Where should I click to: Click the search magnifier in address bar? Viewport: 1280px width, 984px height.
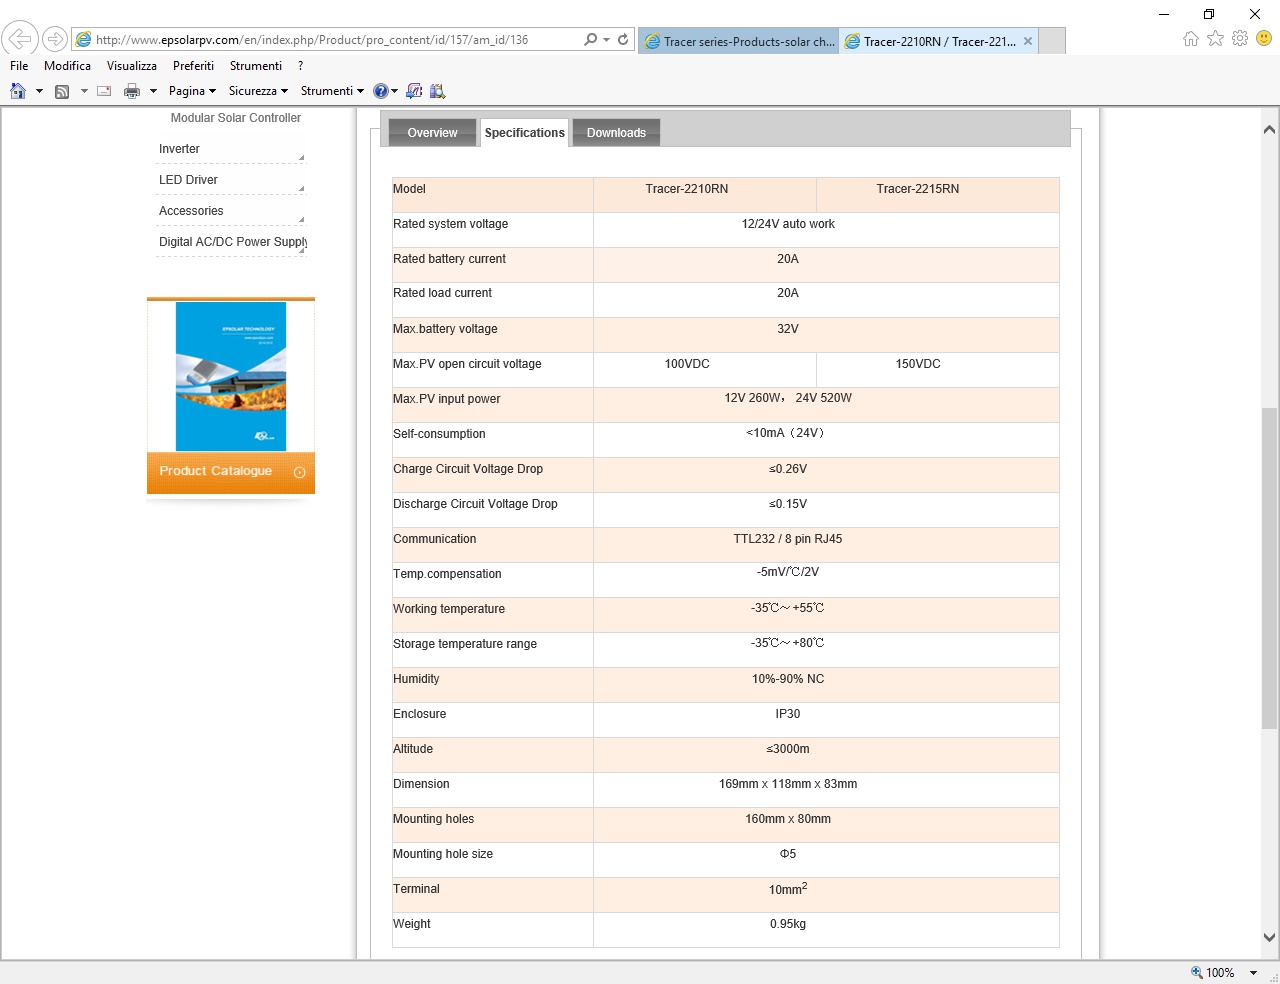[590, 39]
